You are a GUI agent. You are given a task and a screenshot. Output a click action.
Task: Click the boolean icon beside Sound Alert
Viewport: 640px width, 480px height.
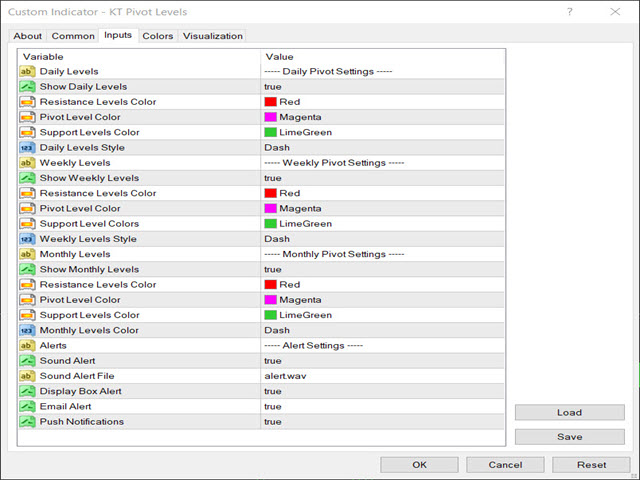click(x=27, y=361)
